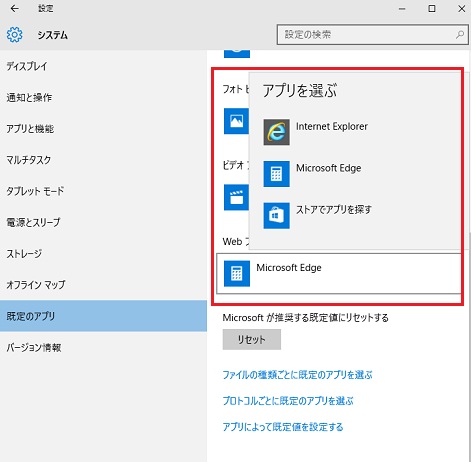Open オフライン マップ settings page
471x462 pixels.
point(103,285)
